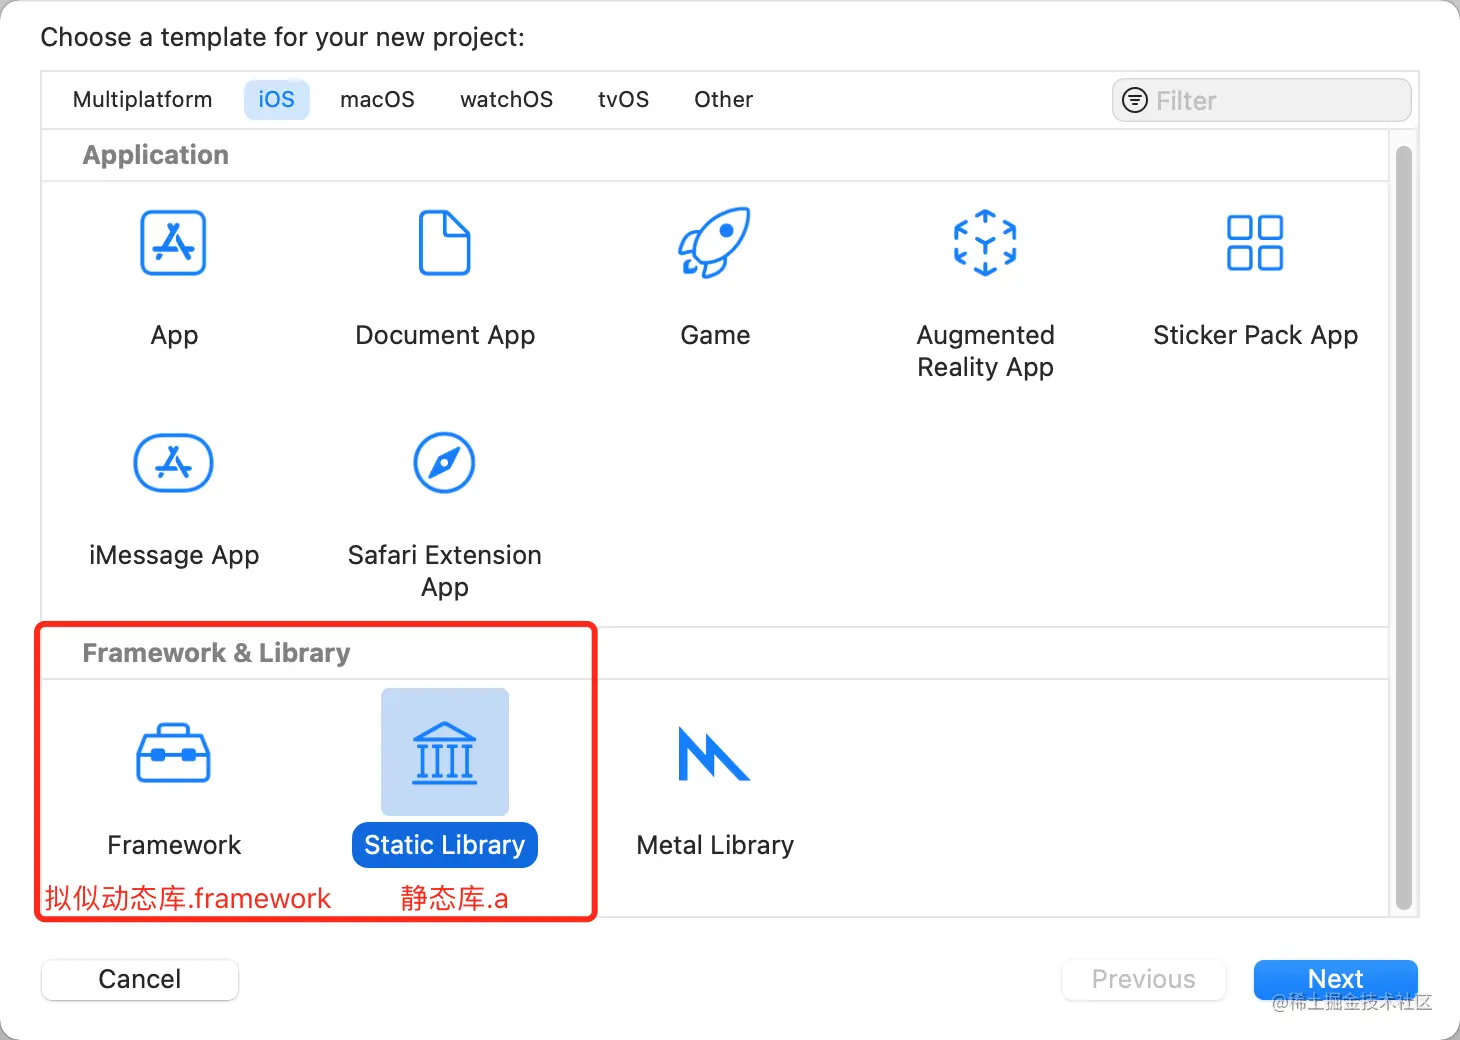Pick the Game rocket icon
Screen dimensions: 1460x1040
(x=714, y=243)
